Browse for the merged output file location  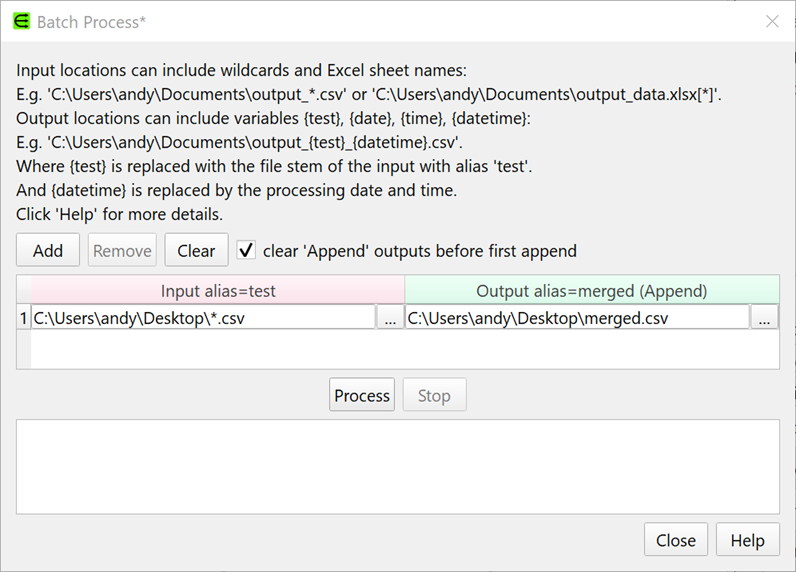coord(765,318)
